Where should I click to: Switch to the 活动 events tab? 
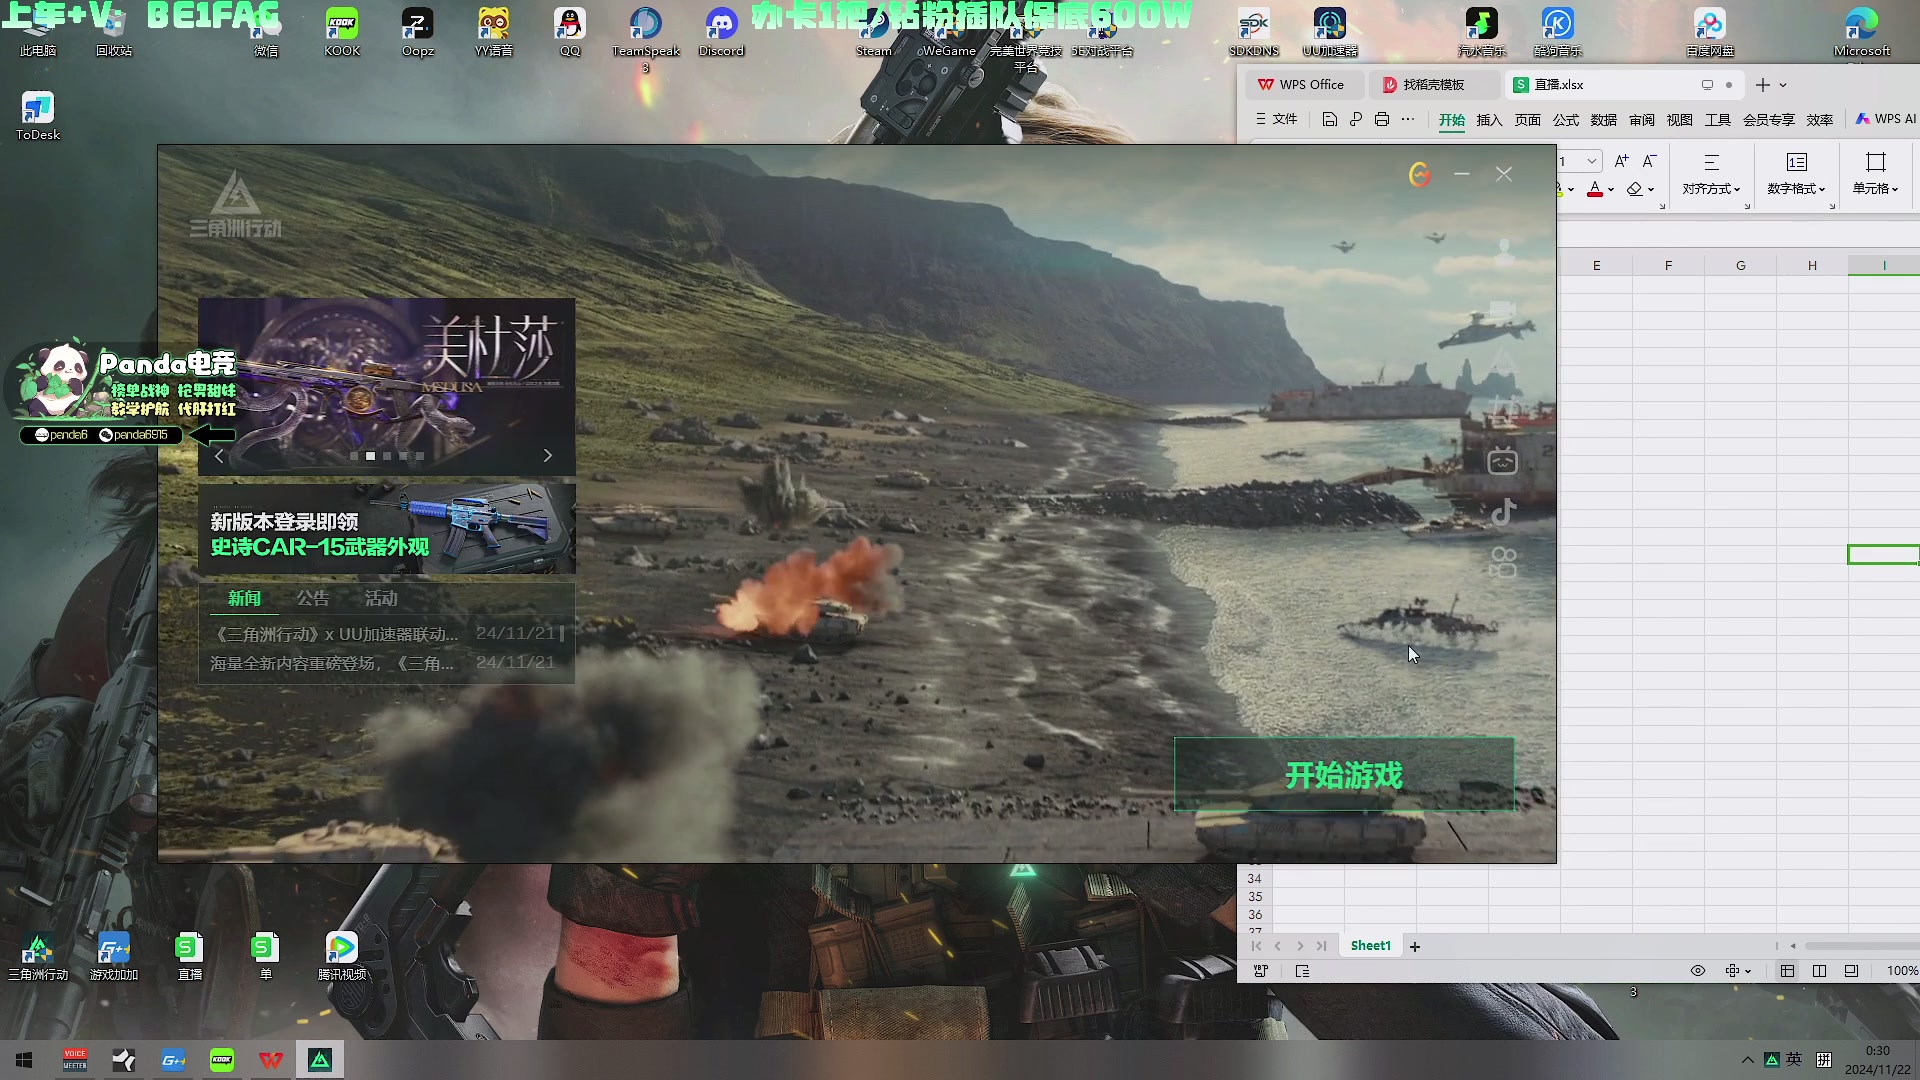pyautogui.click(x=381, y=598)
